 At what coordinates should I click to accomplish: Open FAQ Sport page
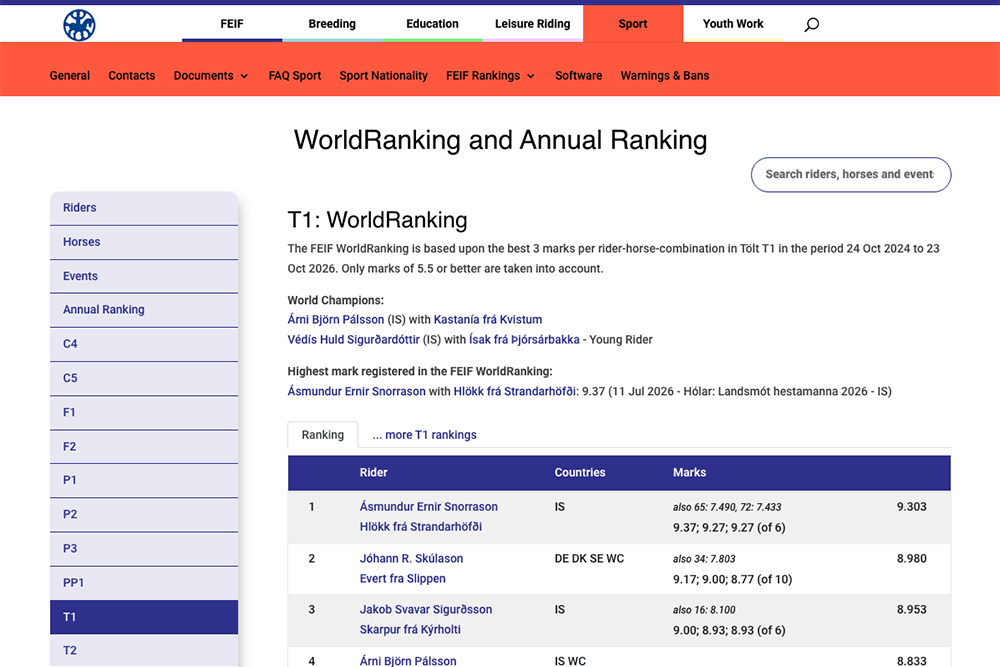tap(295, 76)
